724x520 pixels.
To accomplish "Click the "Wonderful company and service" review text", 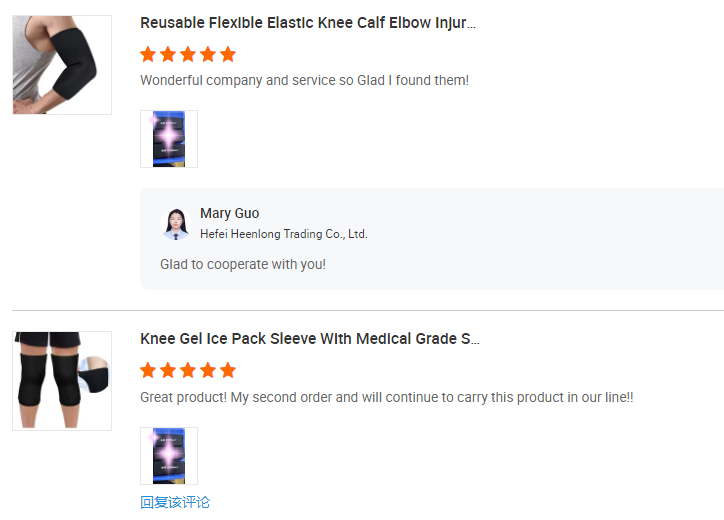I will [x=304, y=80].
